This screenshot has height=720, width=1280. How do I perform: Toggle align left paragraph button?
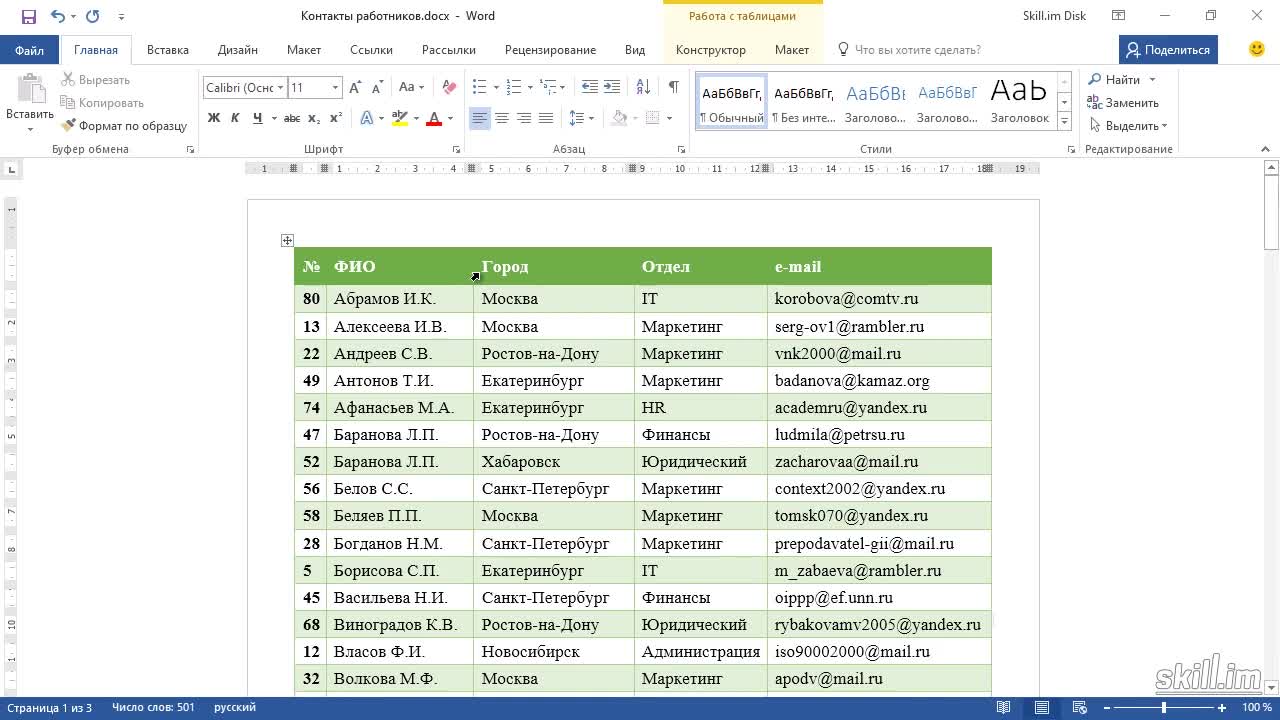pyautogui.click(x=480, y=118)
